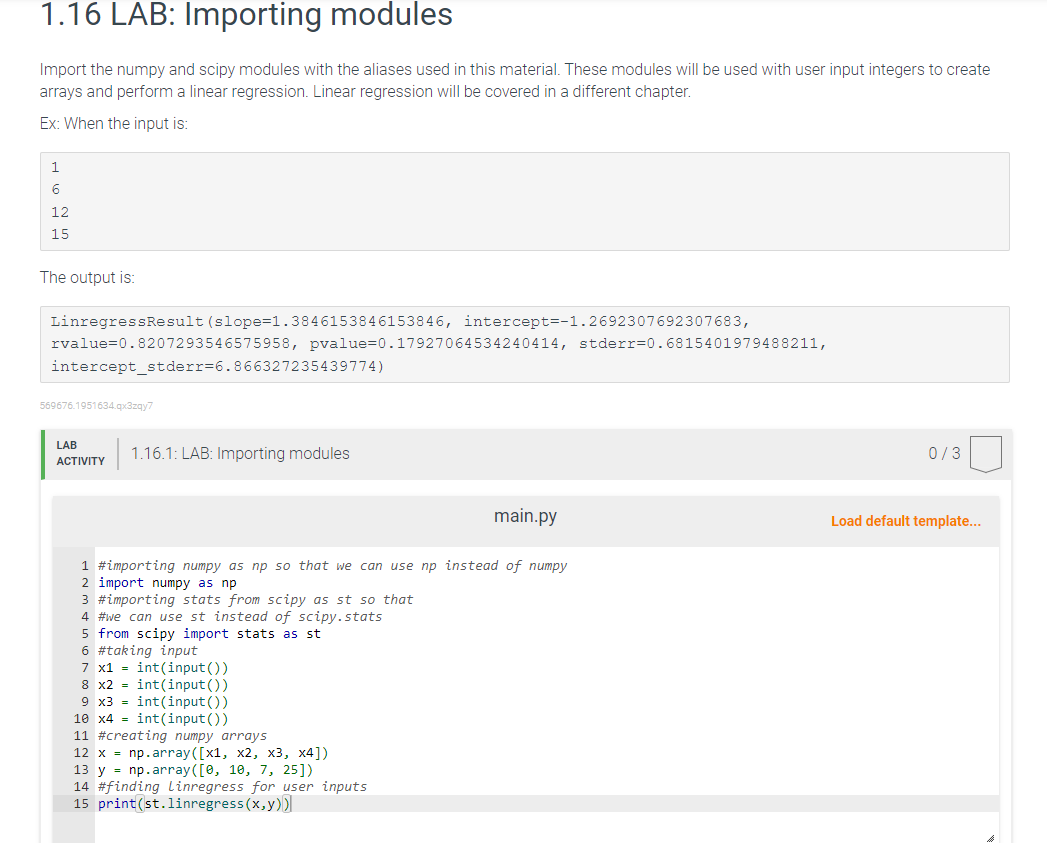Open the Load default template option
Screen dimensions: 1047x843
905,521
